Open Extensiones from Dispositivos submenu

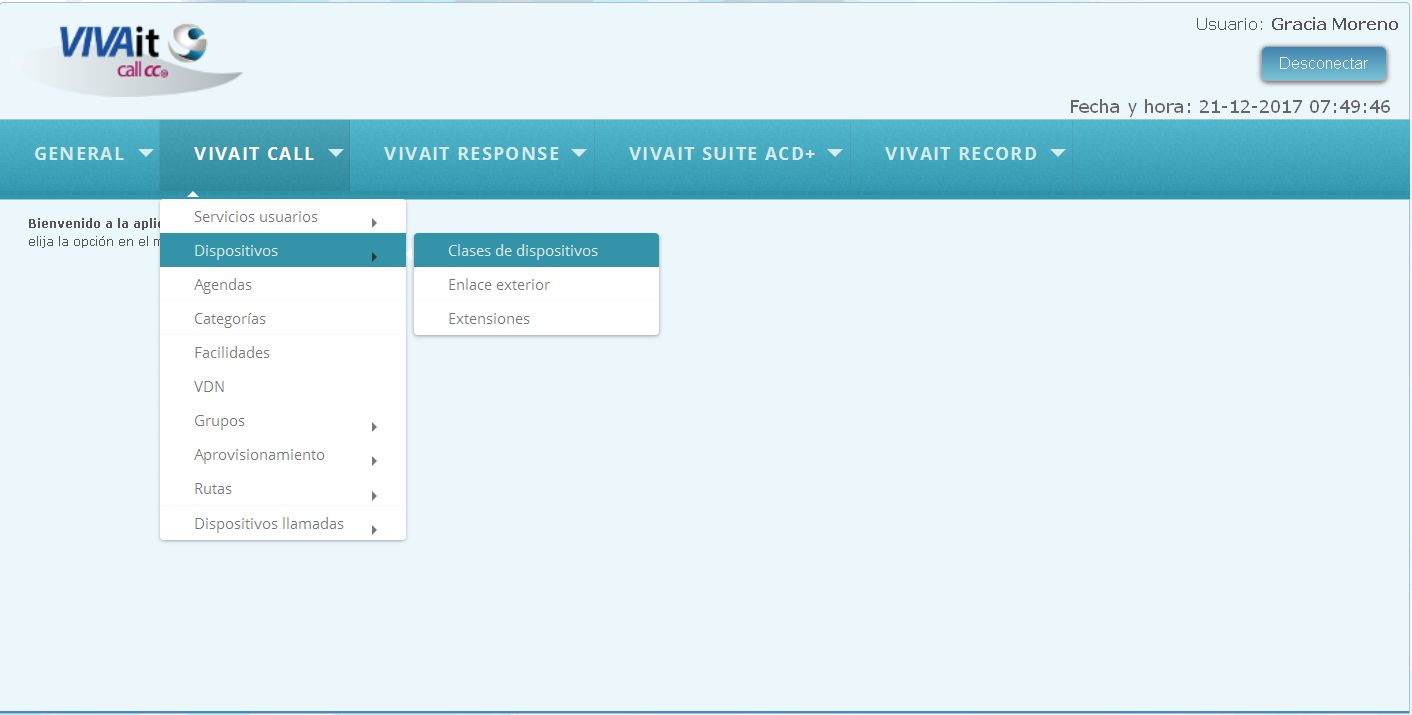click(x=536, y=318)
